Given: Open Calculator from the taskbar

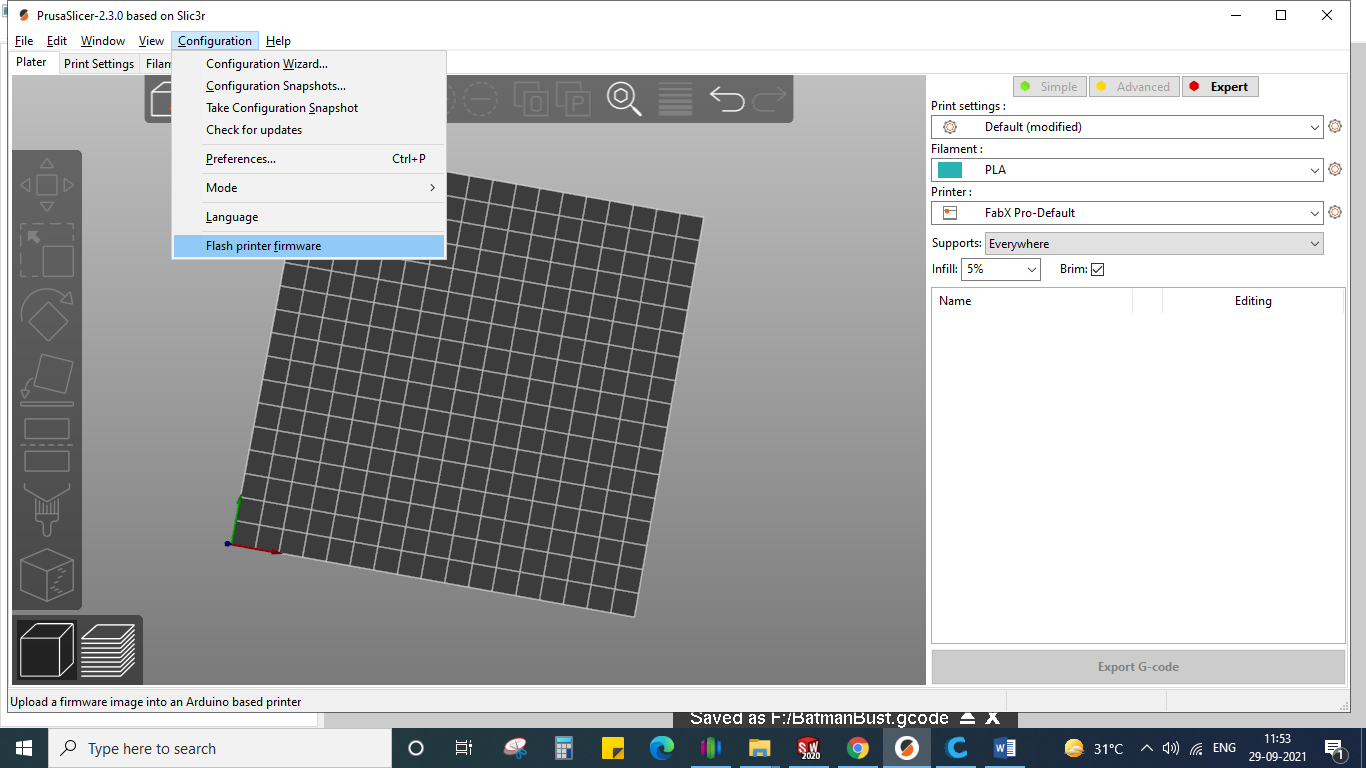Looking at the screenshot, I should pyautogui.click(x=564, y=748).
